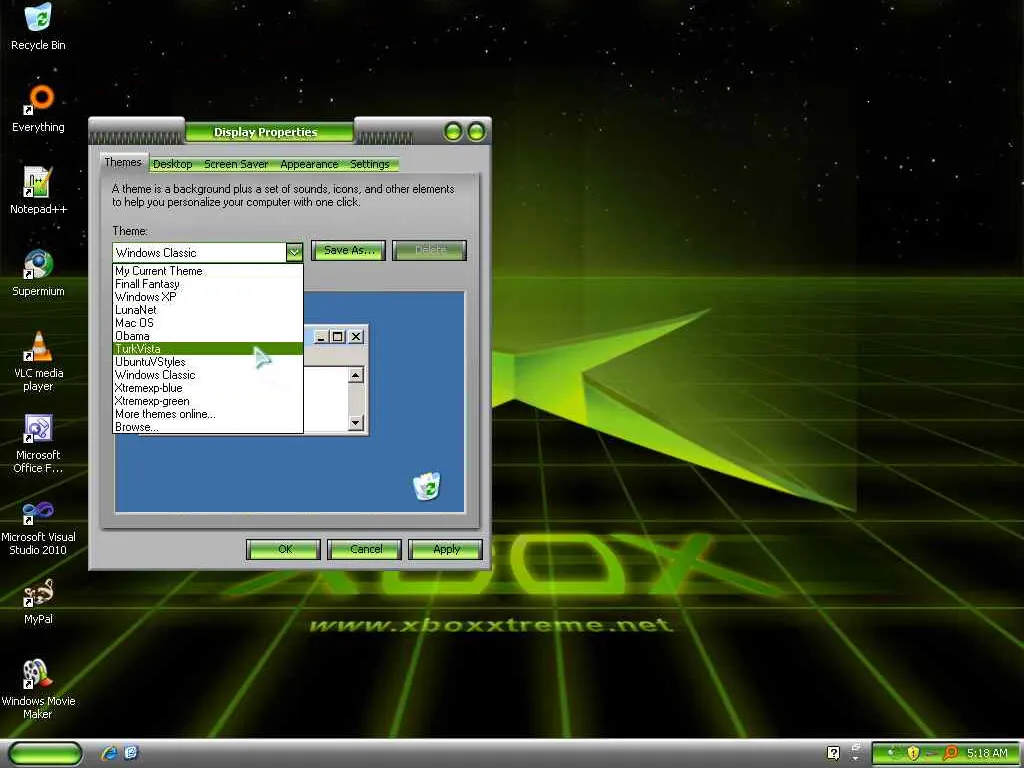
Task: Click the right round button on Display Properties
Action: click(477, 132)
